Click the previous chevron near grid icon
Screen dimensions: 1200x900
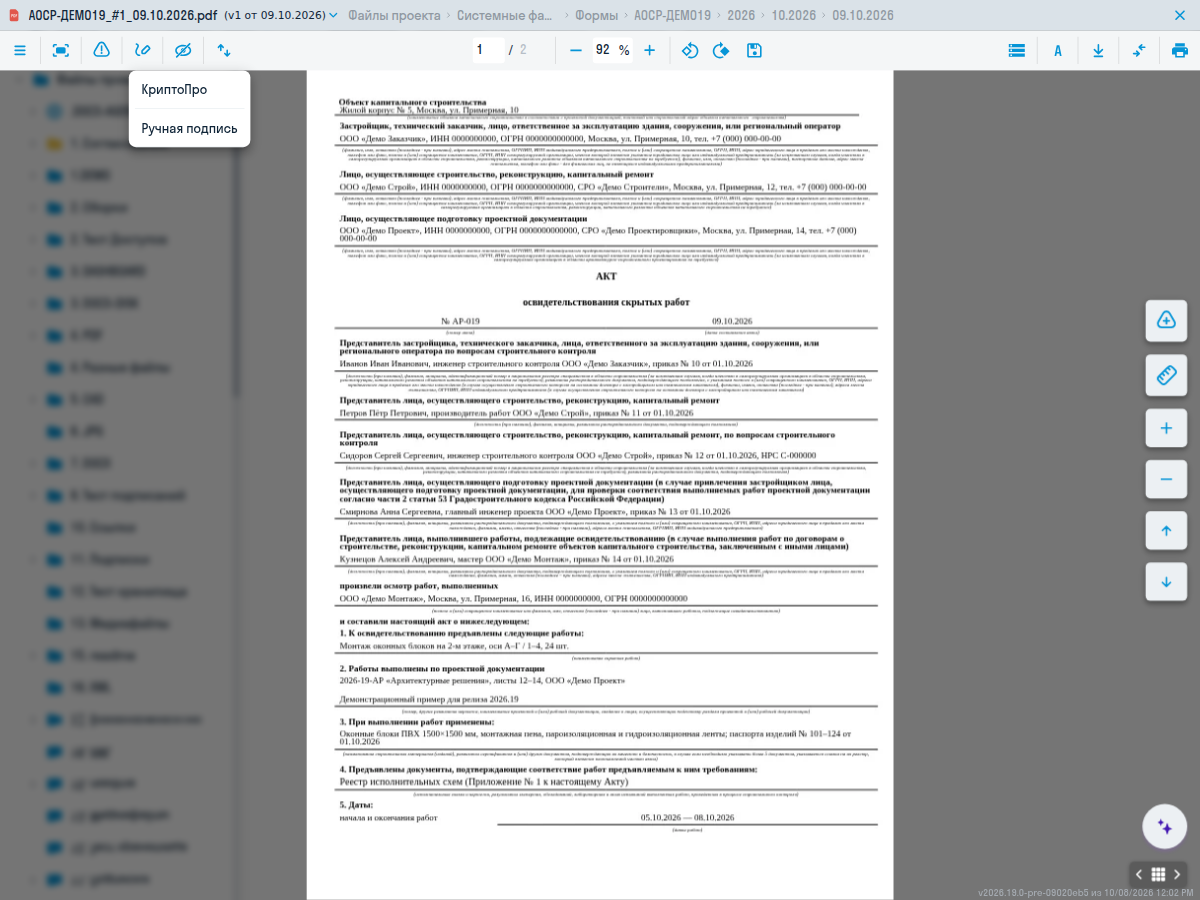pyautogui.click(x=1139, y=874)
